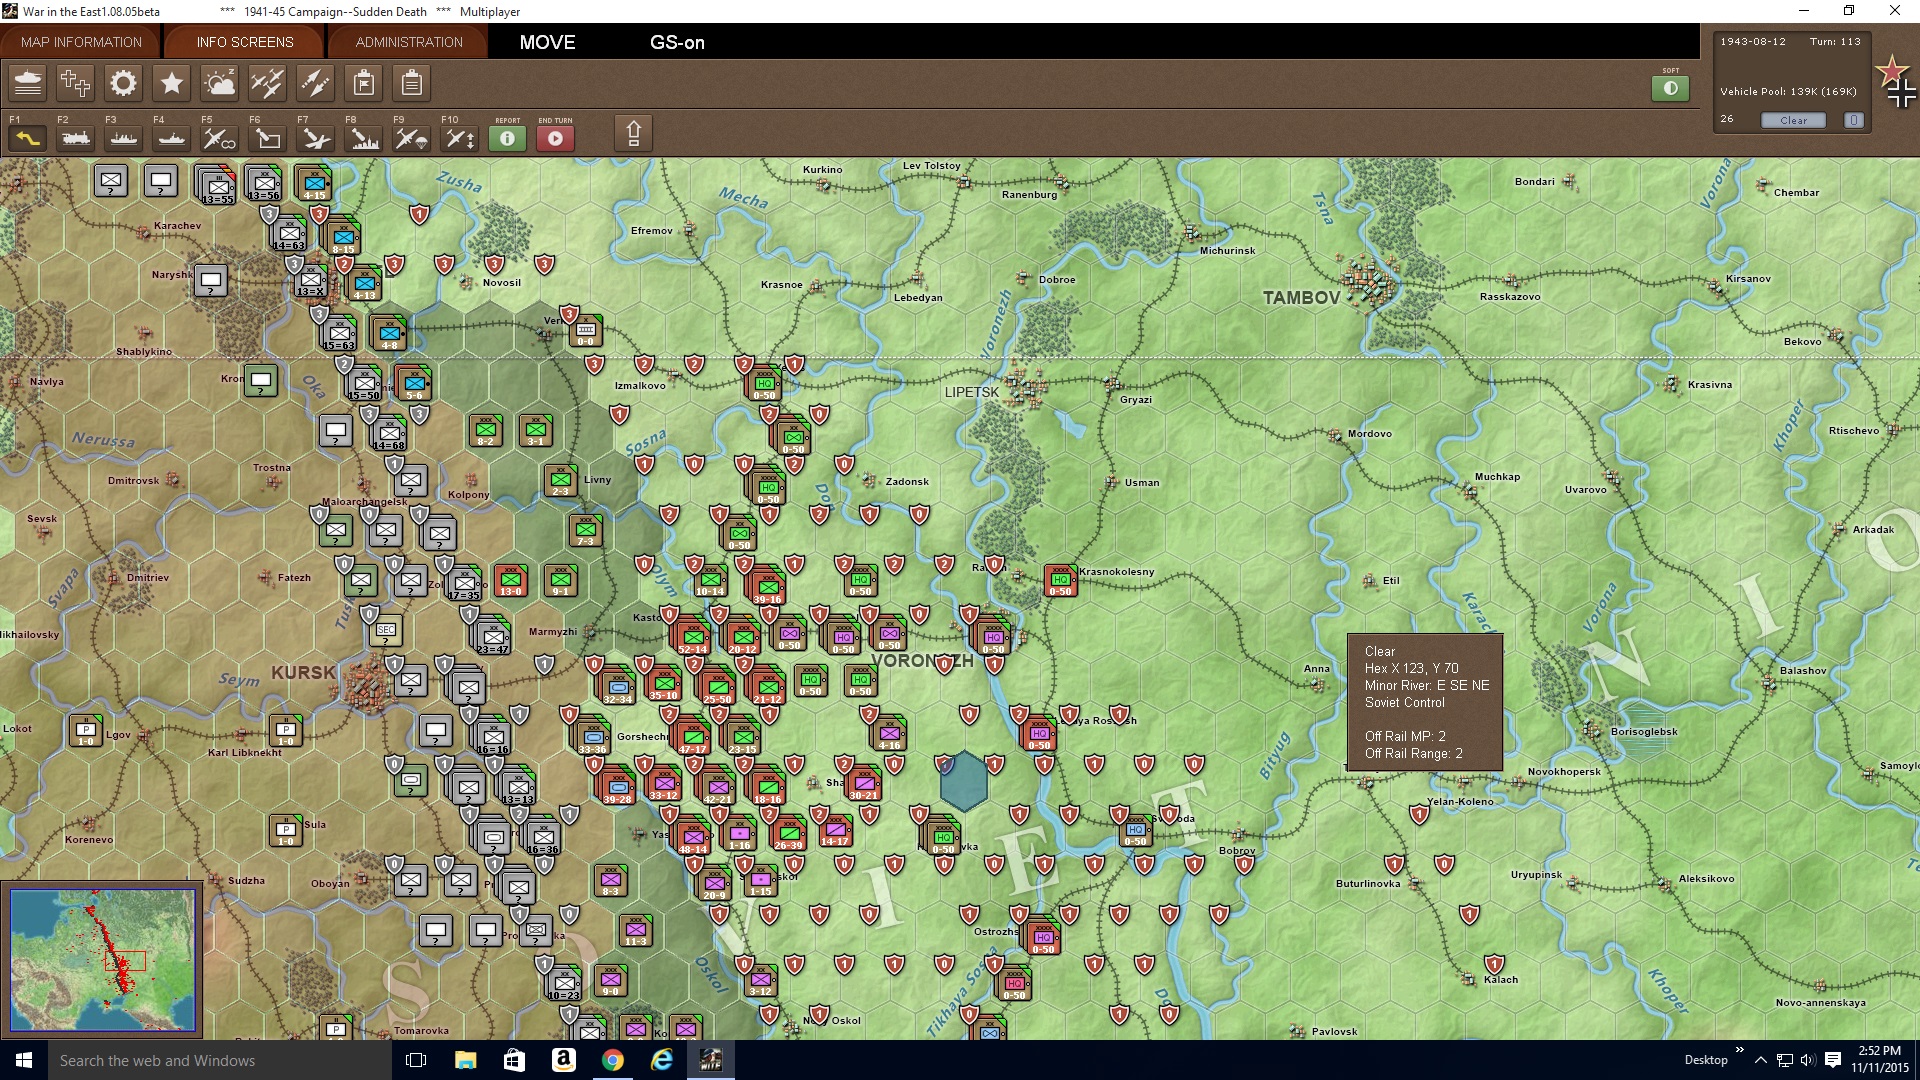1920x1080 pixels.
Task: Select F7 bomb airfield mode
Action: [x=316, y=138]
